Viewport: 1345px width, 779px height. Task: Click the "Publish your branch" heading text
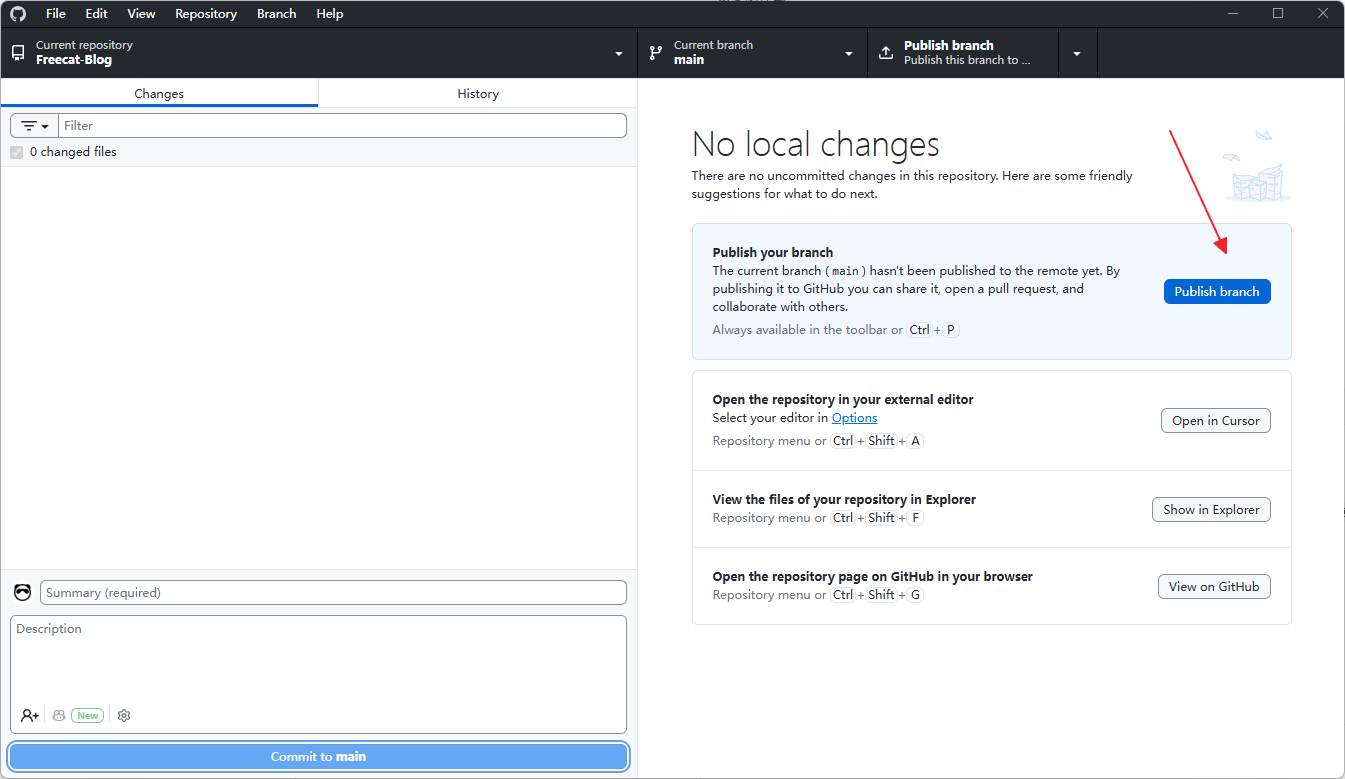(773, 253)
